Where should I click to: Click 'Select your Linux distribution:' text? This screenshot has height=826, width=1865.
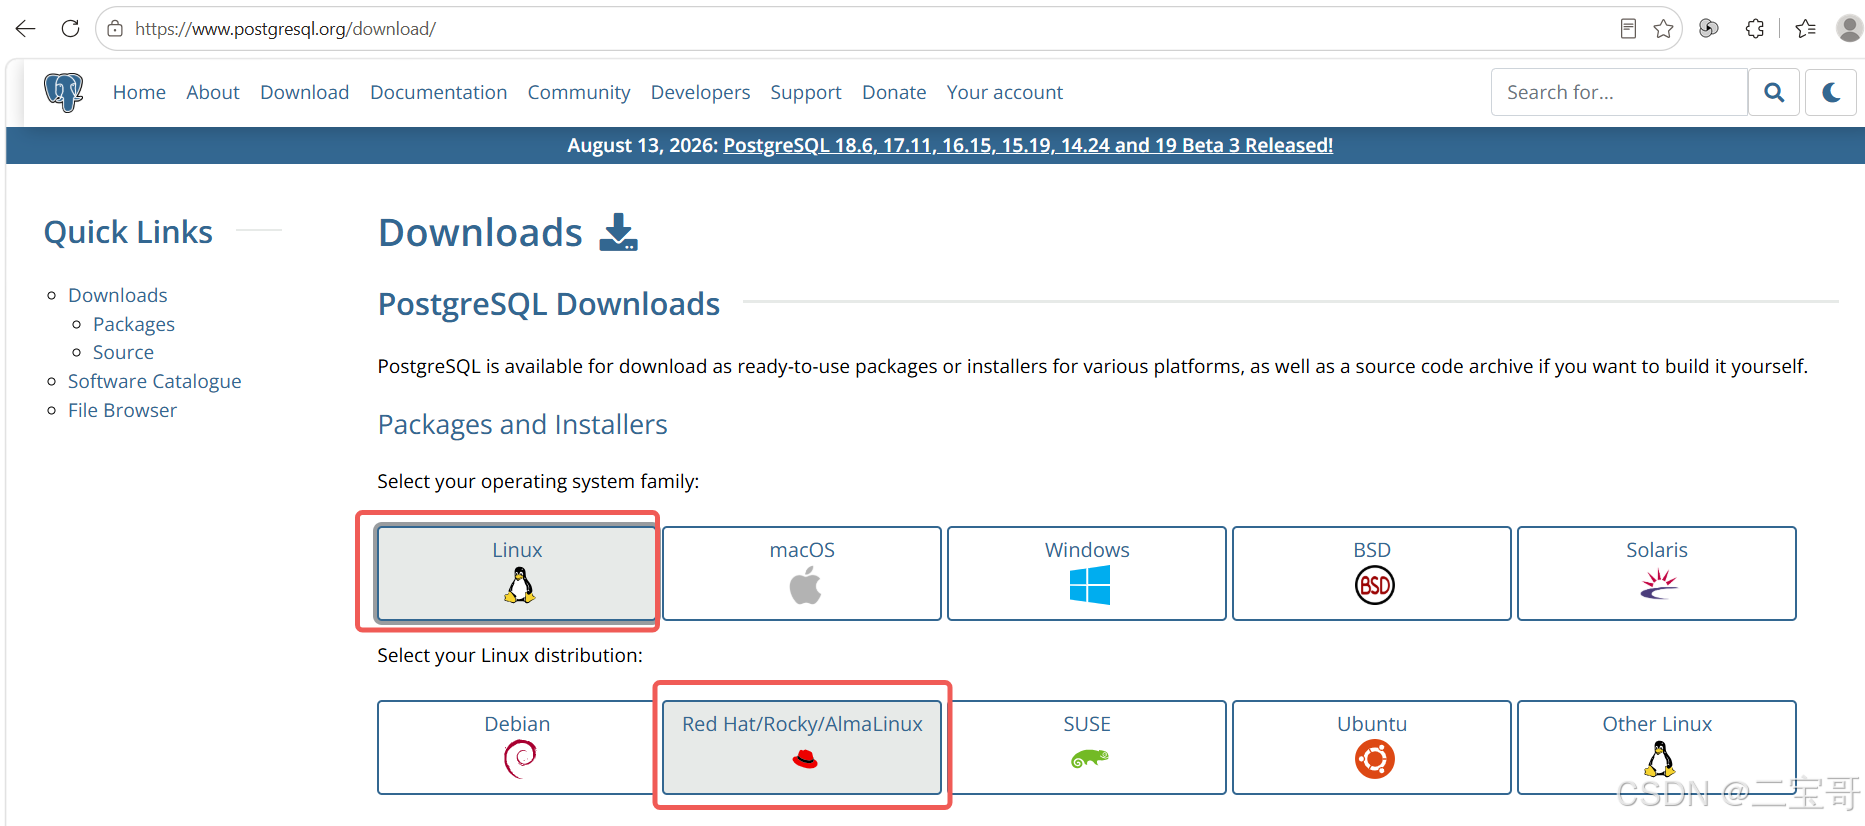[x=510, y=655]
